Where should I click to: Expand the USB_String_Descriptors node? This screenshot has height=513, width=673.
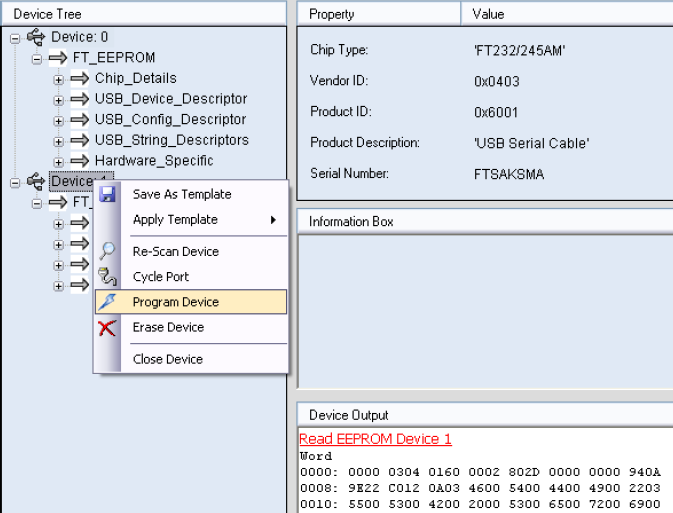59,142
